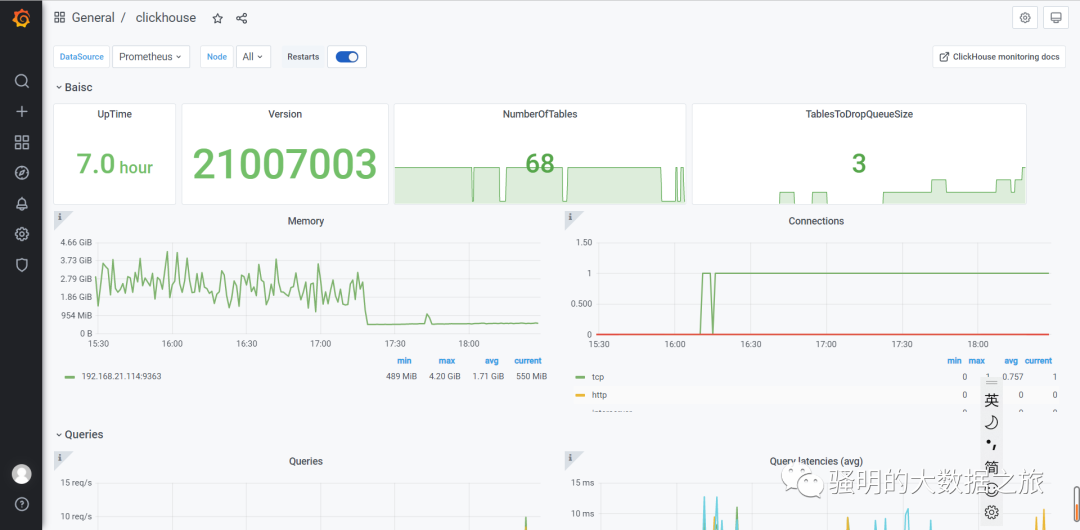The height and width of the screenshot is (530, 1080).
Task: Cycle view mode with monitor icon
Action: 1055,18
